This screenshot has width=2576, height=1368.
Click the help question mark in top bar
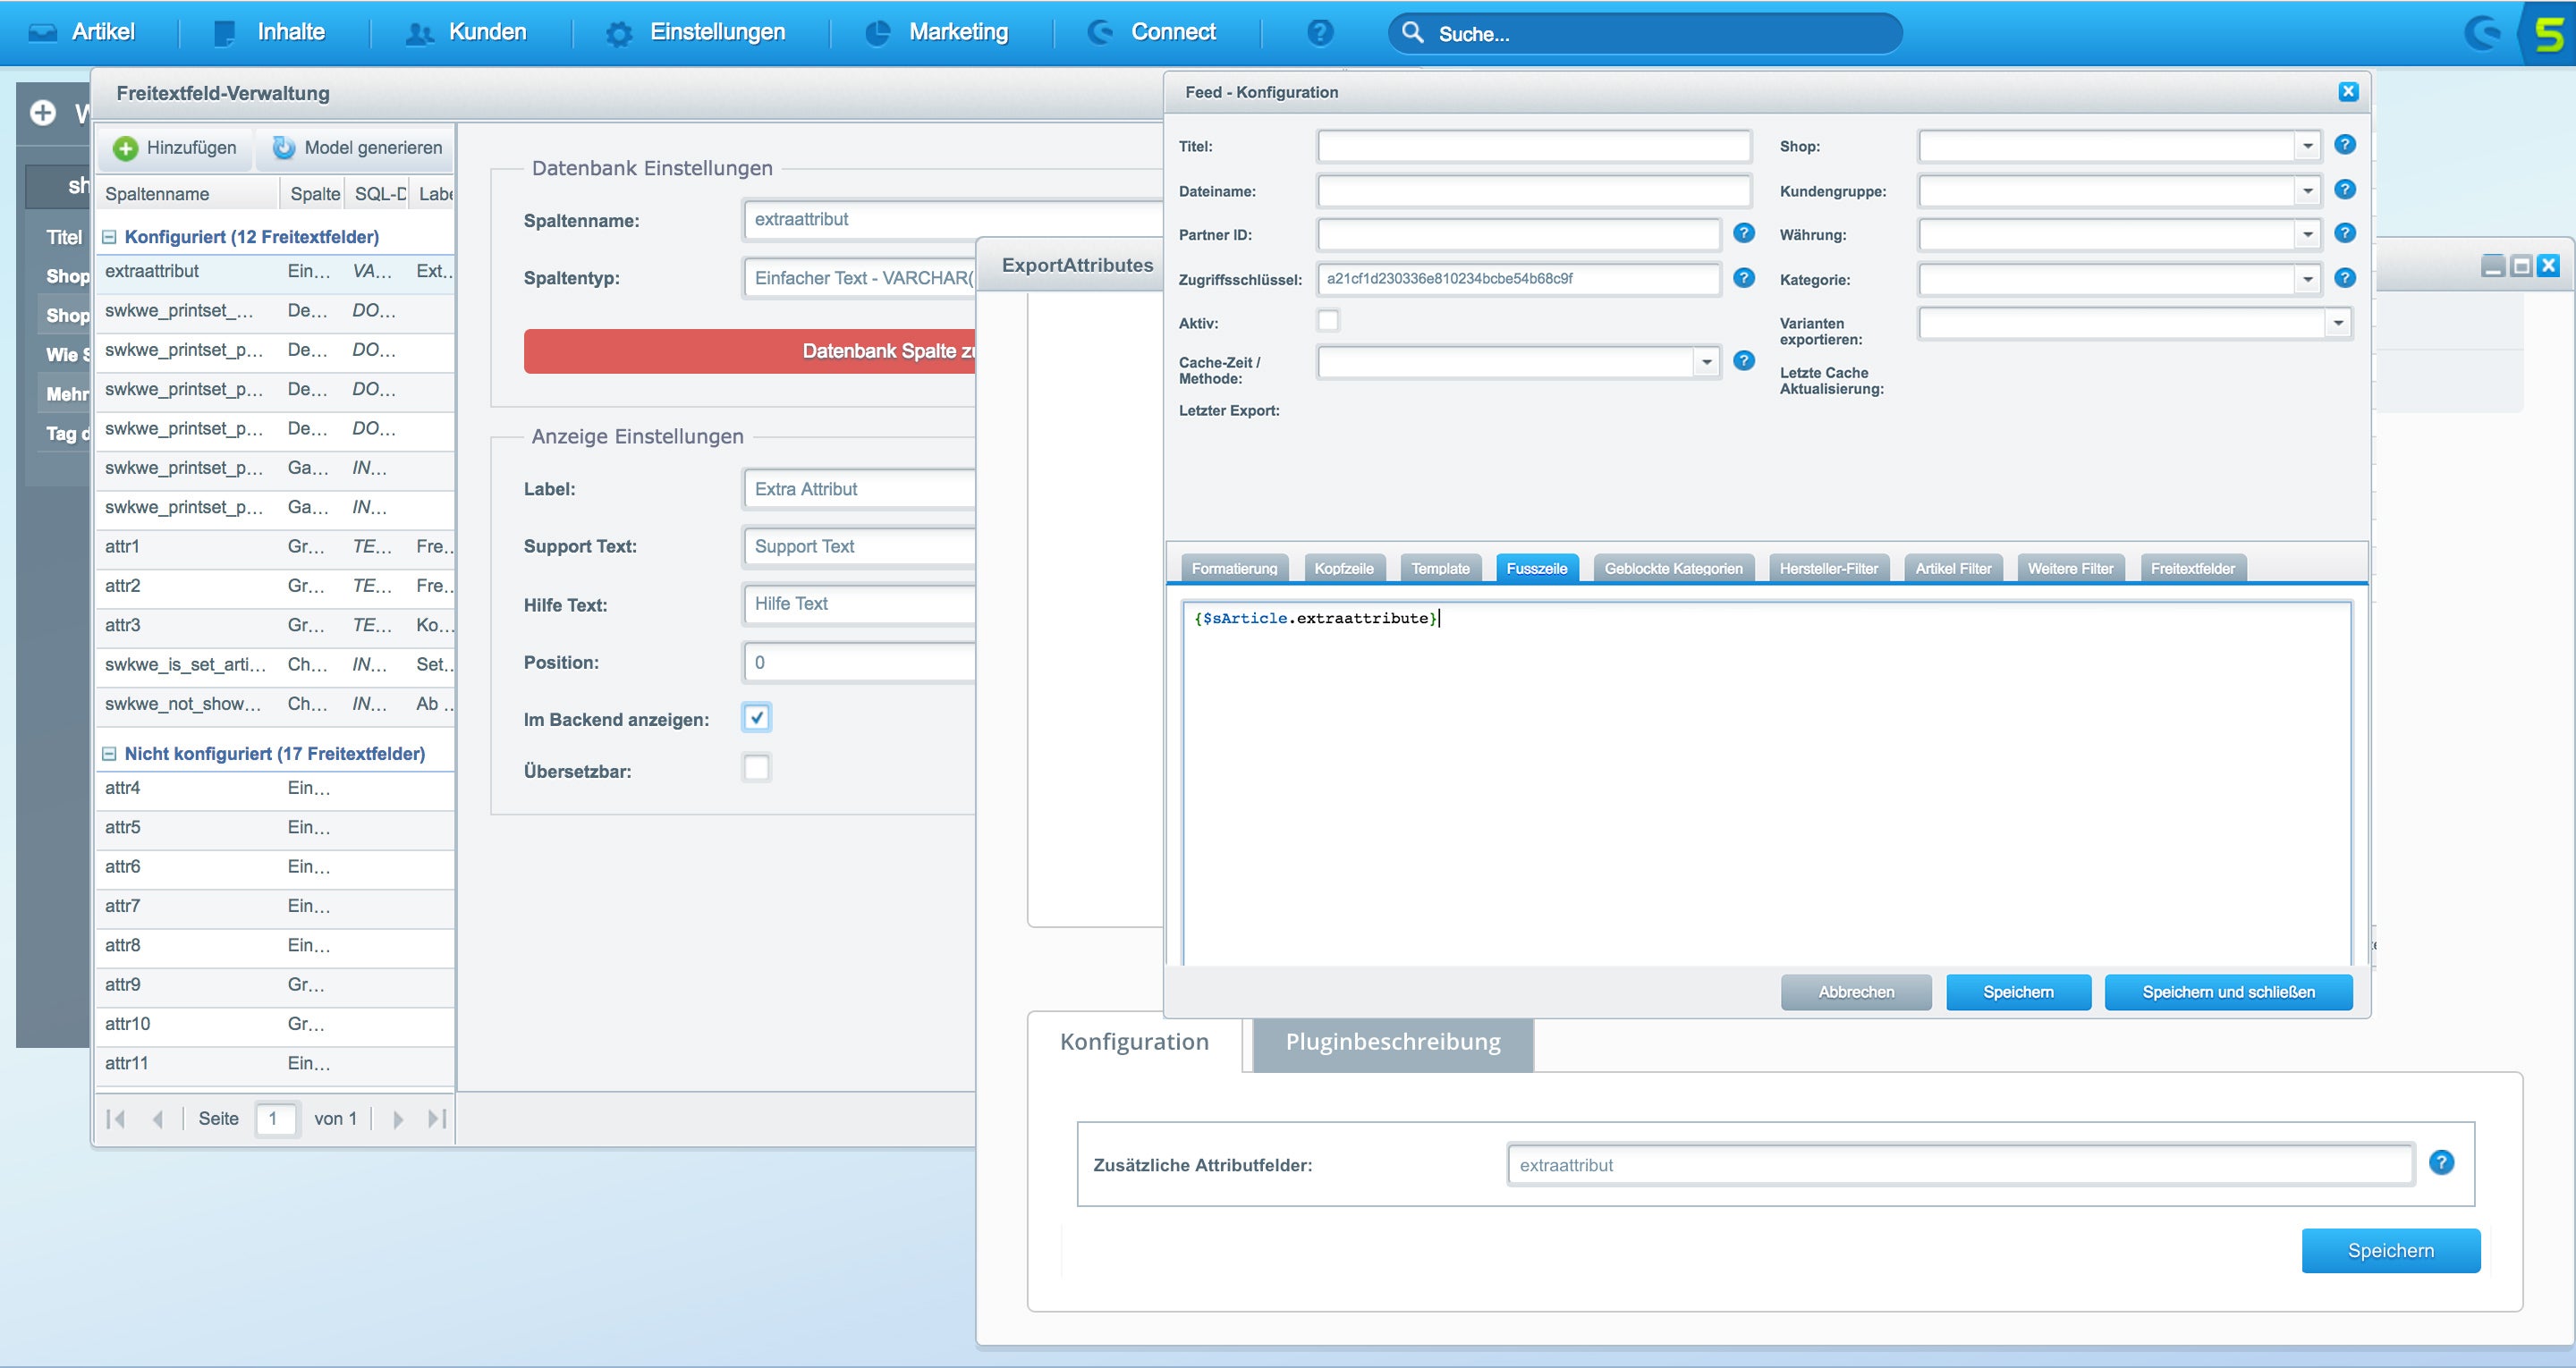(1320, 33)
